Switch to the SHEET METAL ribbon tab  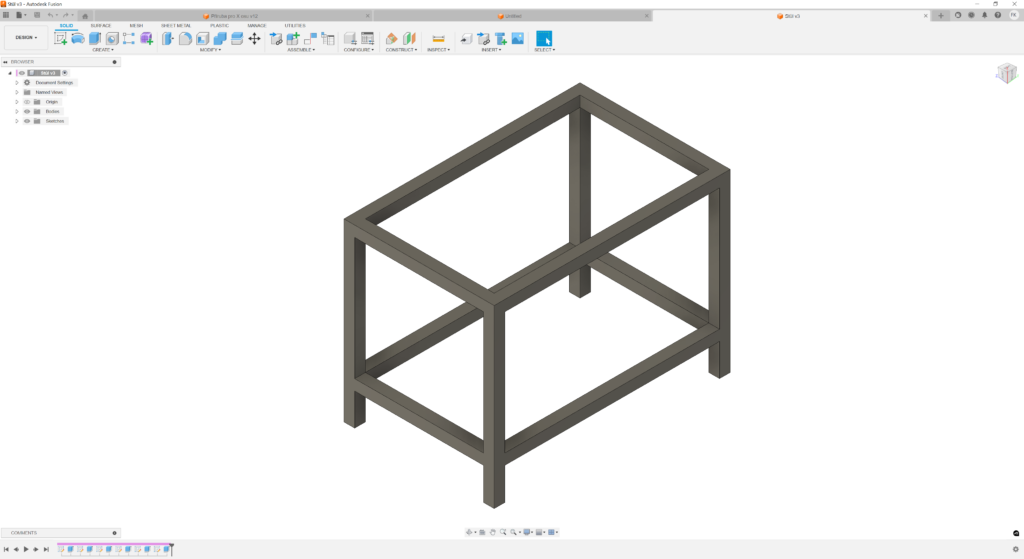click(x=176, y=25)
